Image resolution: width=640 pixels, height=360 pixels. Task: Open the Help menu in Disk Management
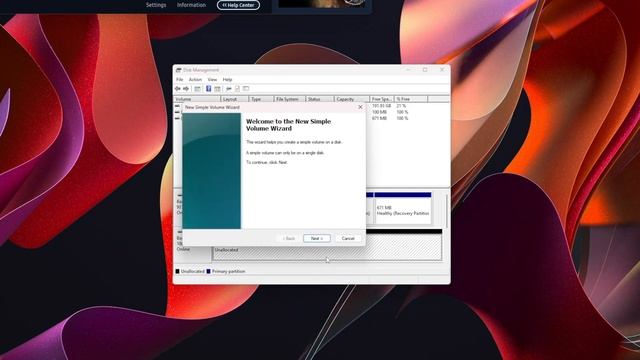[227, 80]
